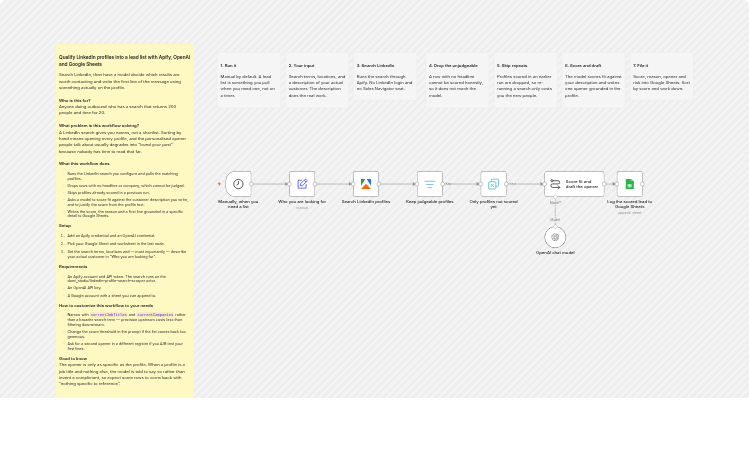This screenshot has width=749, height=450.
Task: Click the Model input connector under Score fit node
Action: coord(555,197)
